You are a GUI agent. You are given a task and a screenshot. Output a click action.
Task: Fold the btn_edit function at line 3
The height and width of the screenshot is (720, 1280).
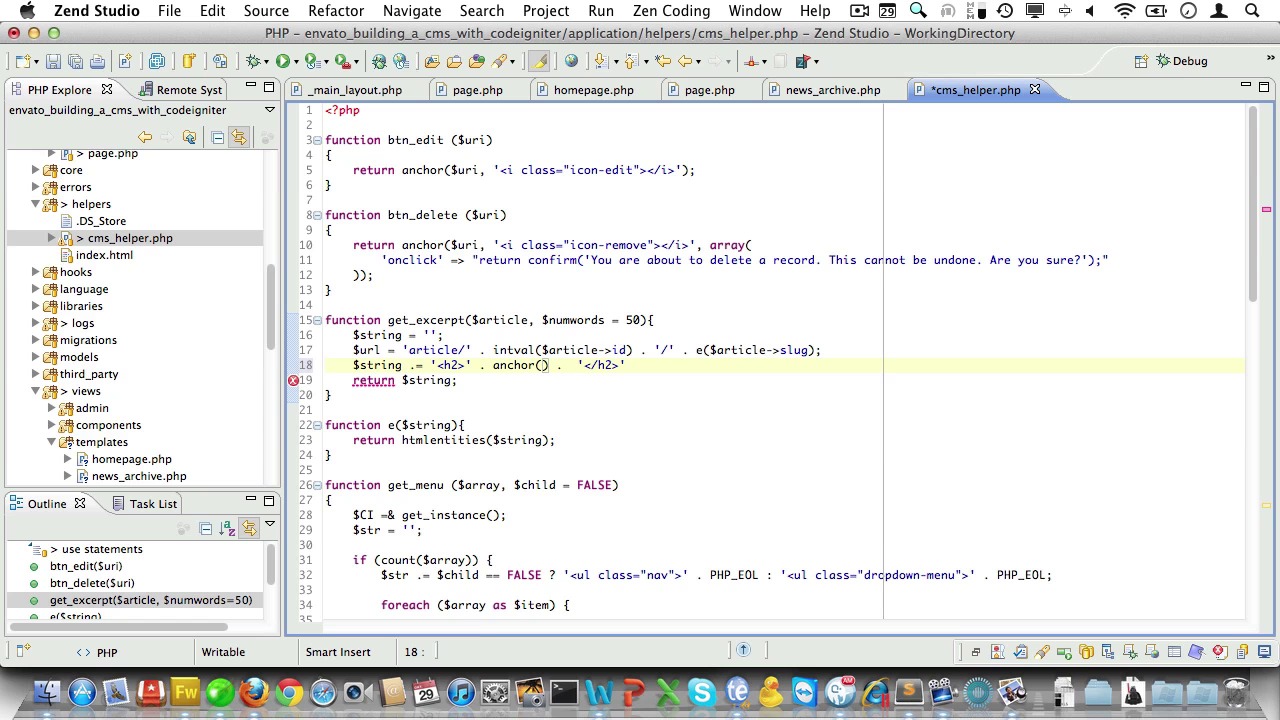317,140
